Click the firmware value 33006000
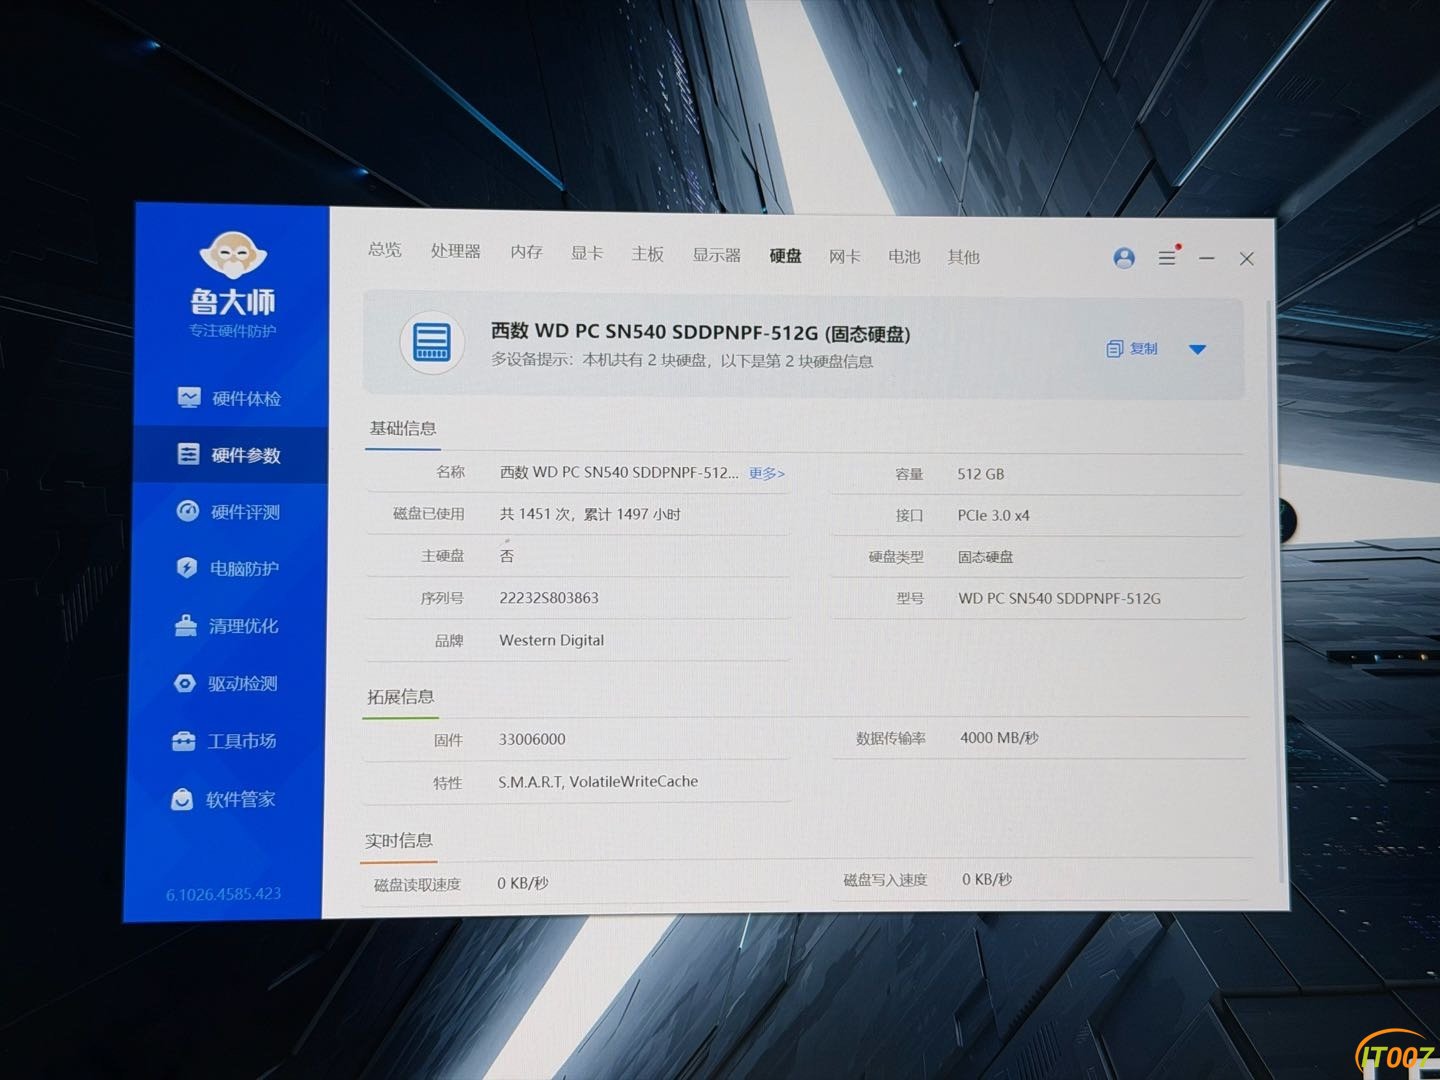The height and width of the screenshot is (1080, 1440). 532,739
